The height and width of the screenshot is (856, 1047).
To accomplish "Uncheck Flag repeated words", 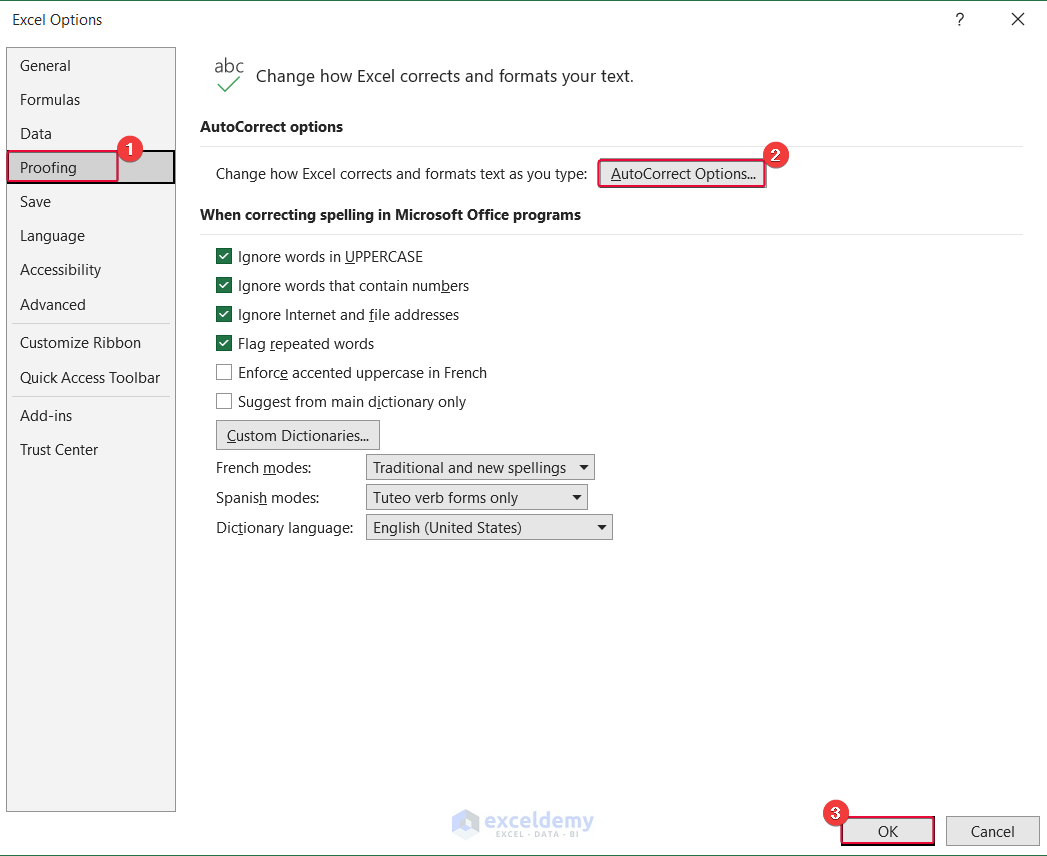I will pos(224,343).
